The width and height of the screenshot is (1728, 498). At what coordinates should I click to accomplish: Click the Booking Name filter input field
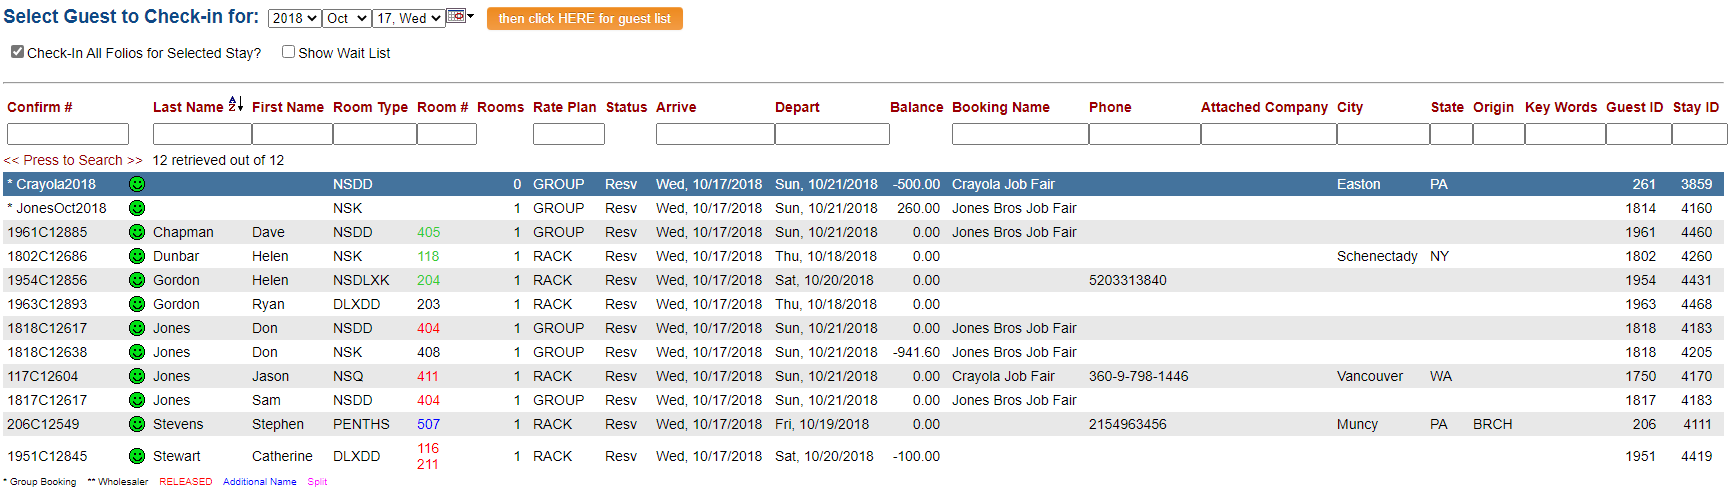coord(1019,134)
